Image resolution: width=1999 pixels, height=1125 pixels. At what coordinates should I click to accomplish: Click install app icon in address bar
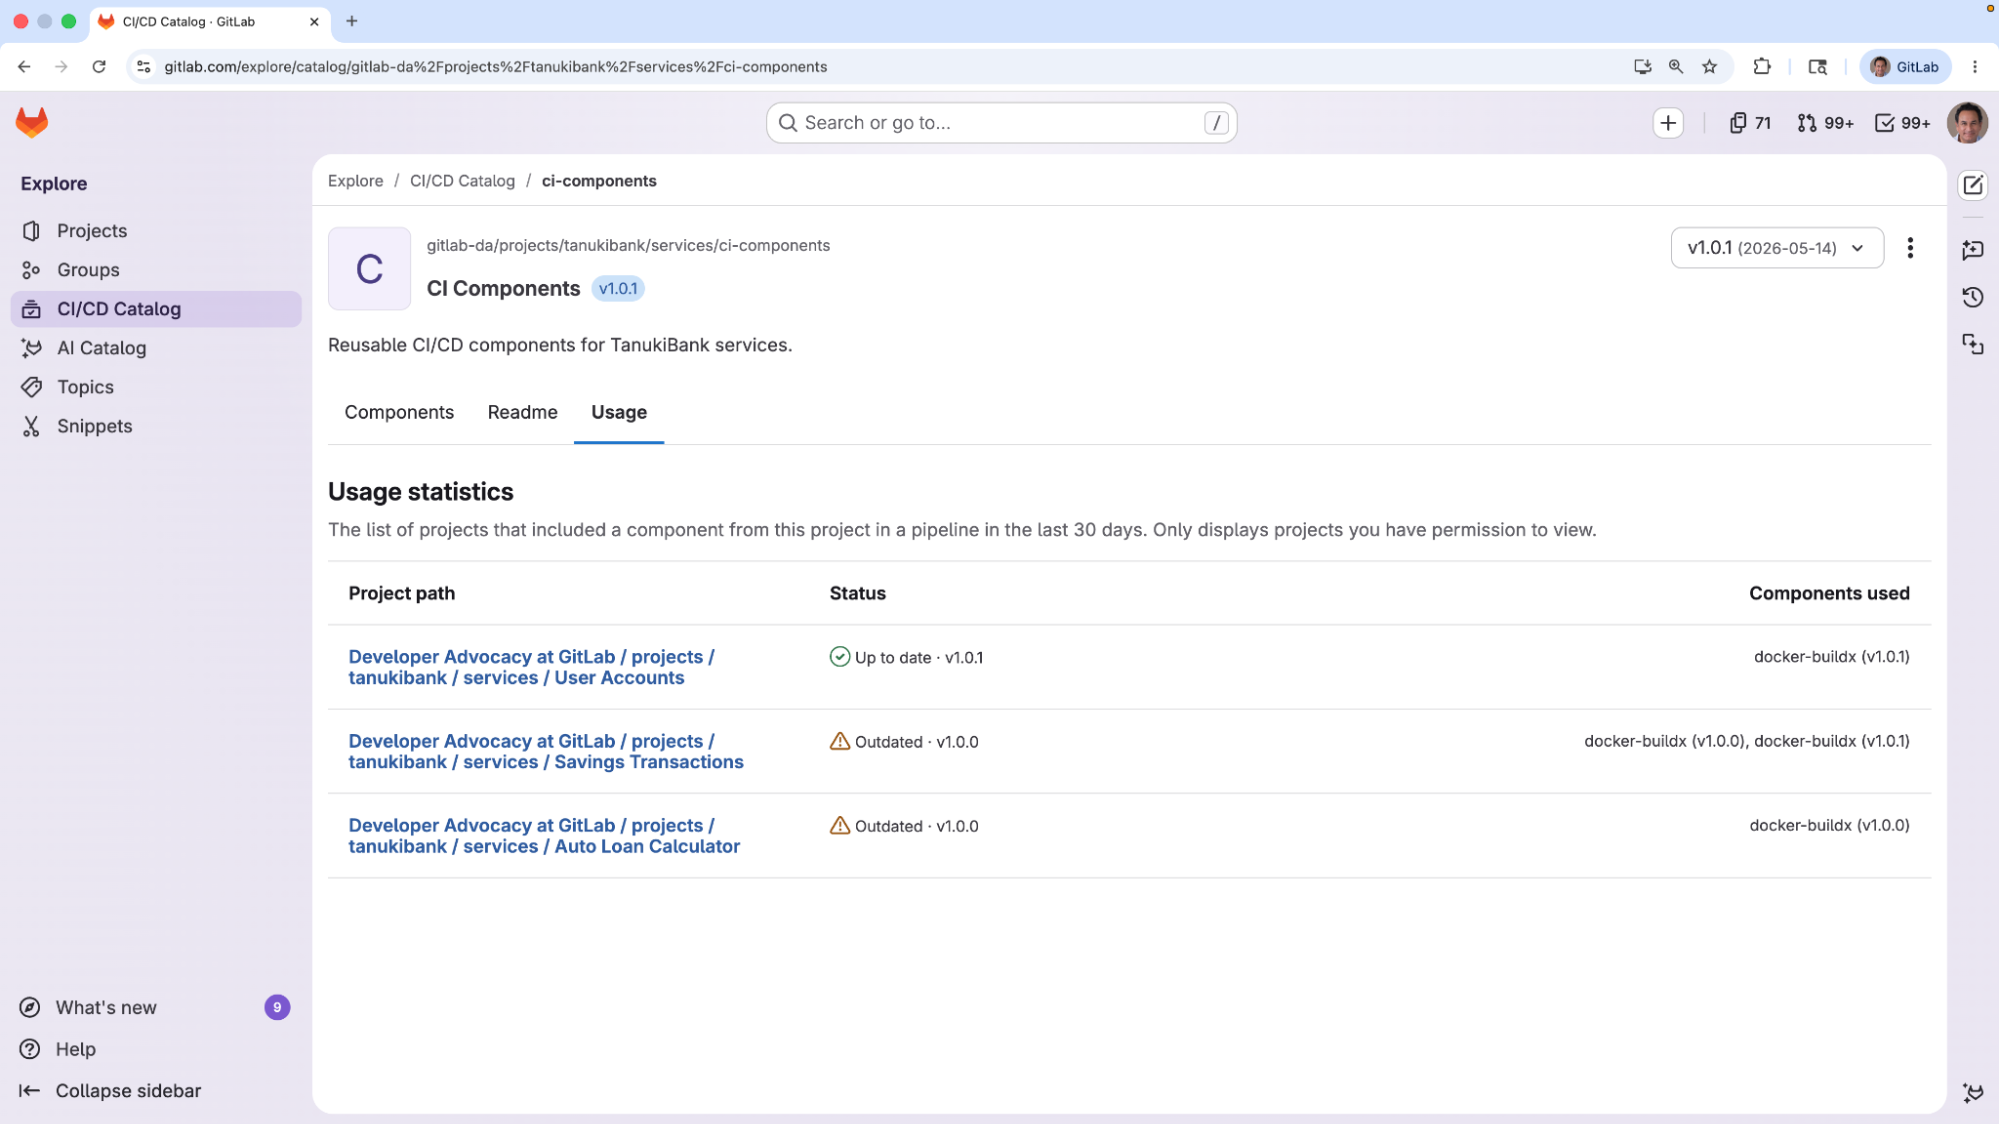click(x=1642, y=67)
